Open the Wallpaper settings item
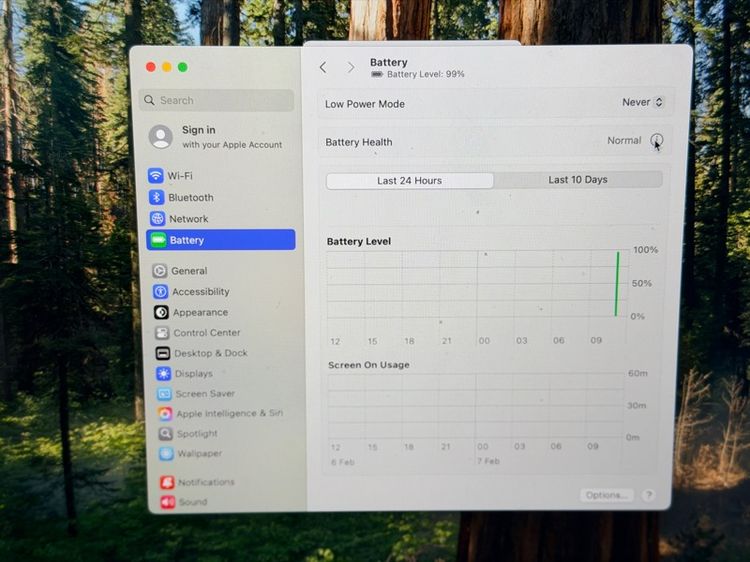The width and height of the screenshot is (750, 562). (x=199, y=454)
